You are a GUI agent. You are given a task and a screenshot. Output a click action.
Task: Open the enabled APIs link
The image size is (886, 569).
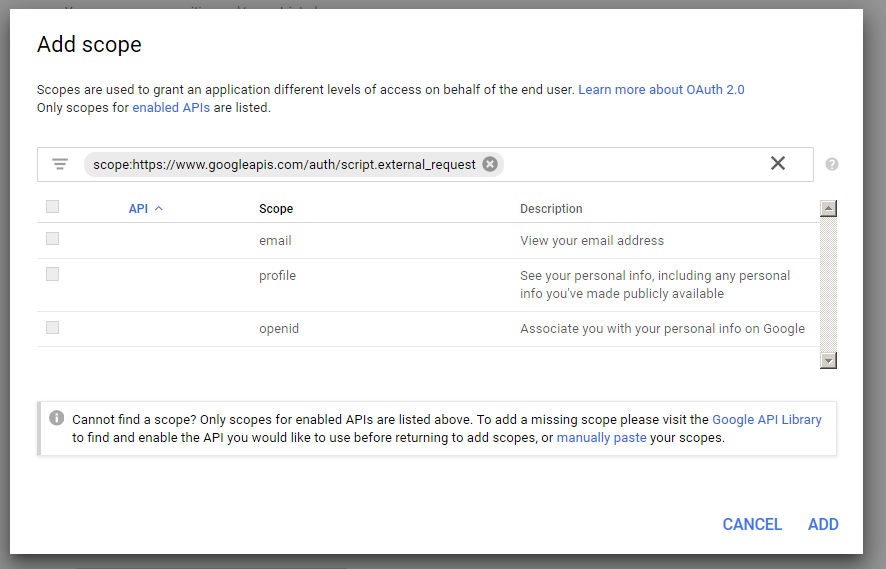point(171,108)
